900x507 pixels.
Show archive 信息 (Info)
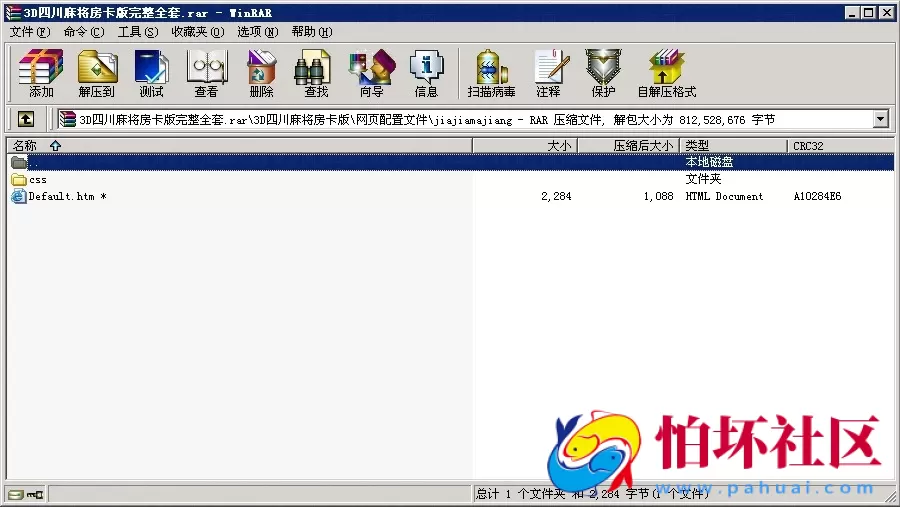point(426,73)
